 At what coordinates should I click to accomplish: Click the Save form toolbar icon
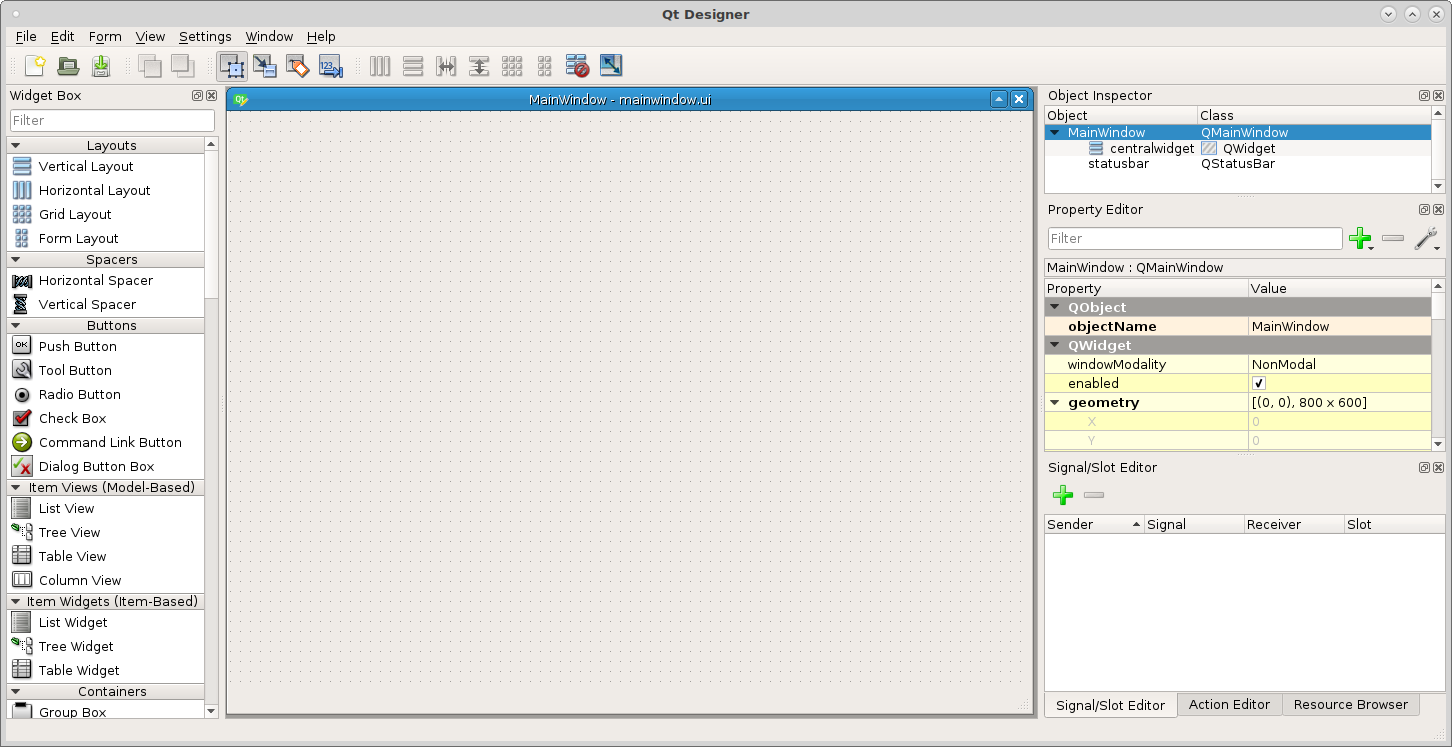tap(101, 66)
